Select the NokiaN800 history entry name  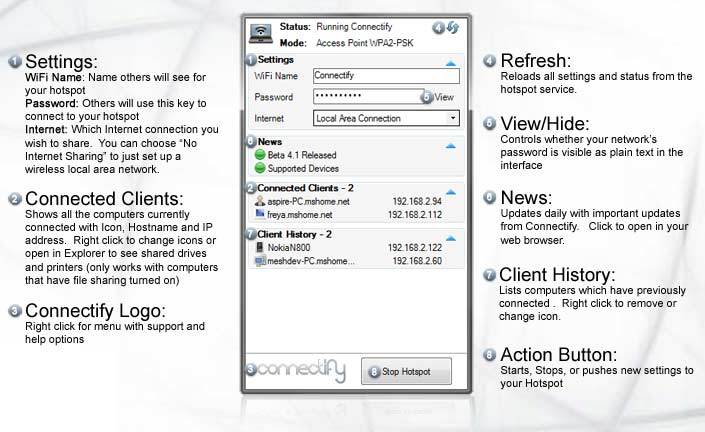tap(289, 248)
